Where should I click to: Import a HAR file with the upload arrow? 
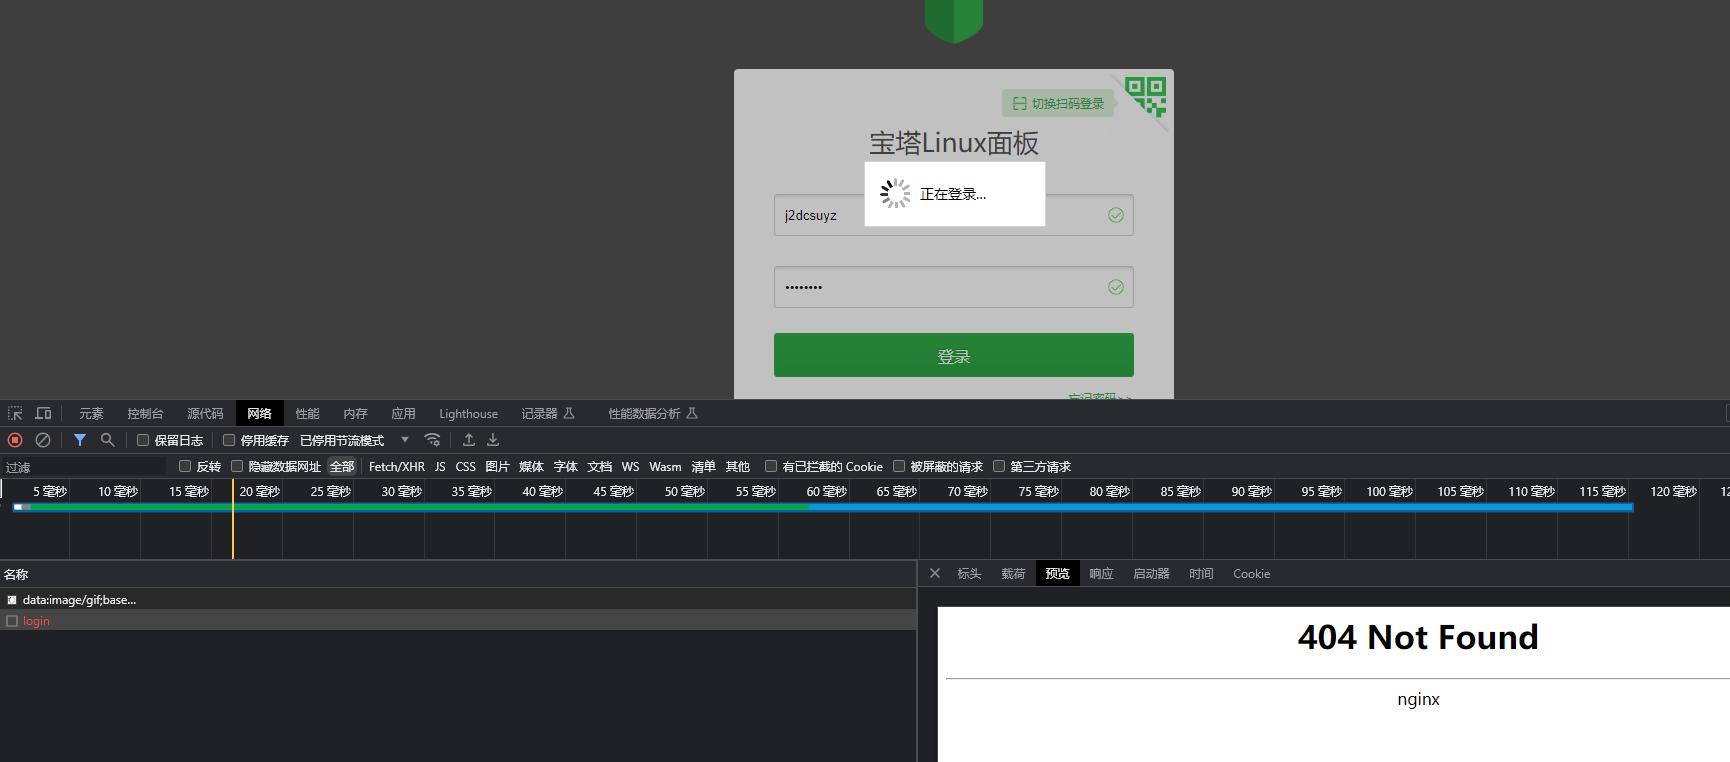(x=469, y=440)
